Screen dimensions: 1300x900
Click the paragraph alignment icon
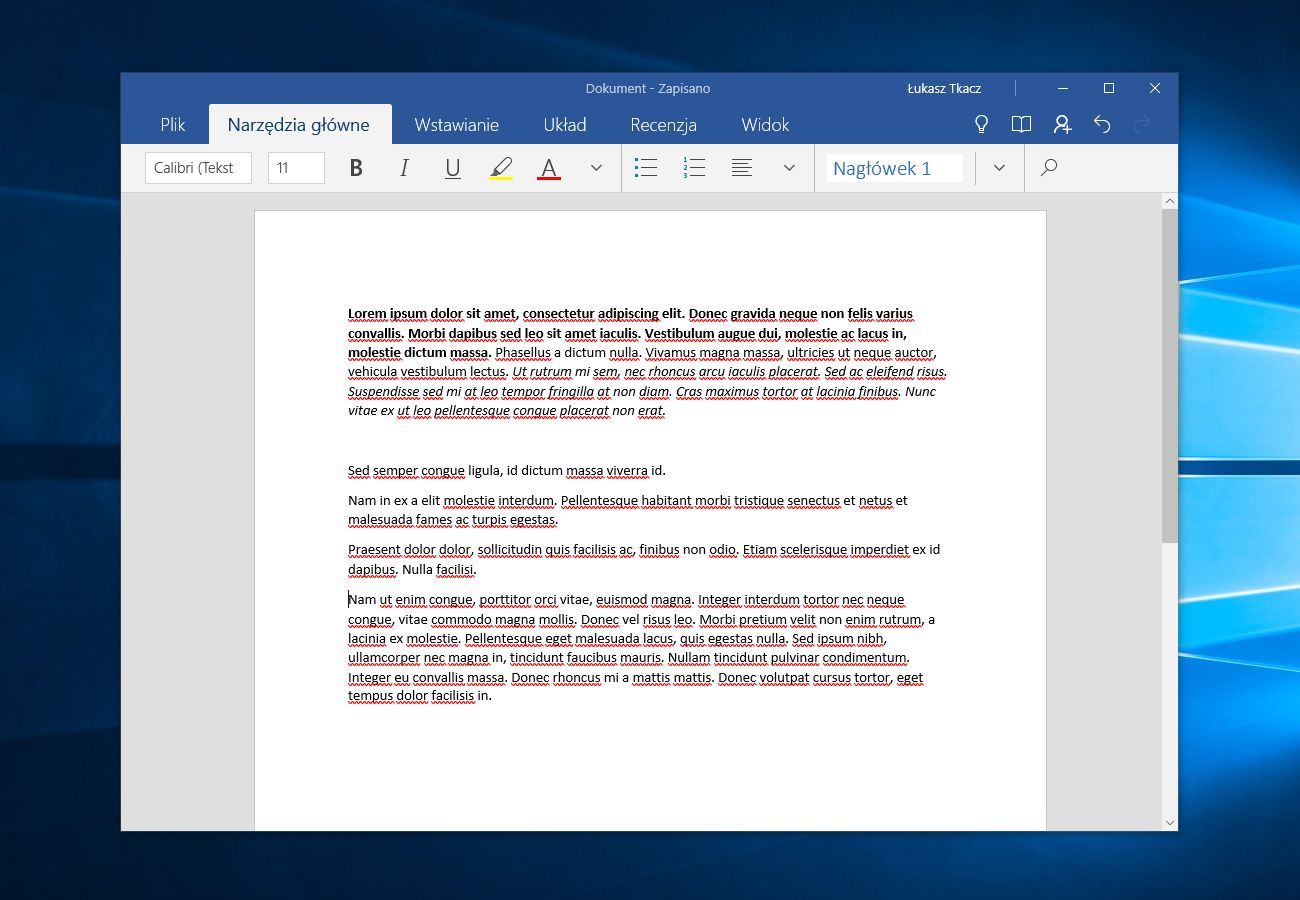[x=742, y=168]
